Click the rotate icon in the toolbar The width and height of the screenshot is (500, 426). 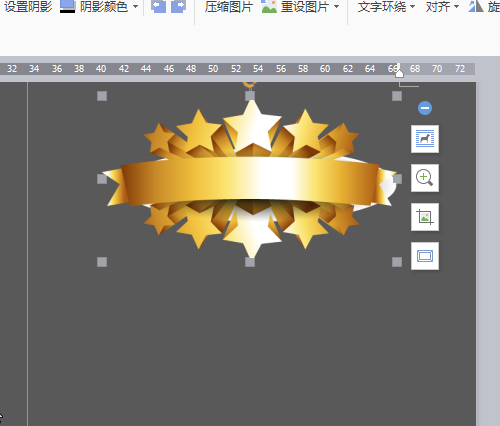click(476, 6)
